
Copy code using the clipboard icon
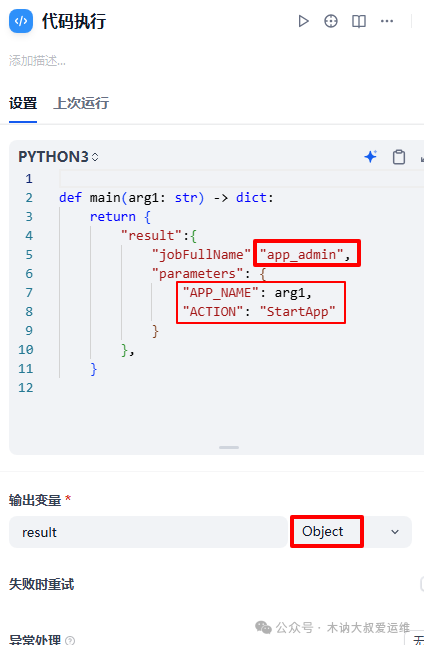click(x=399, y=157)
